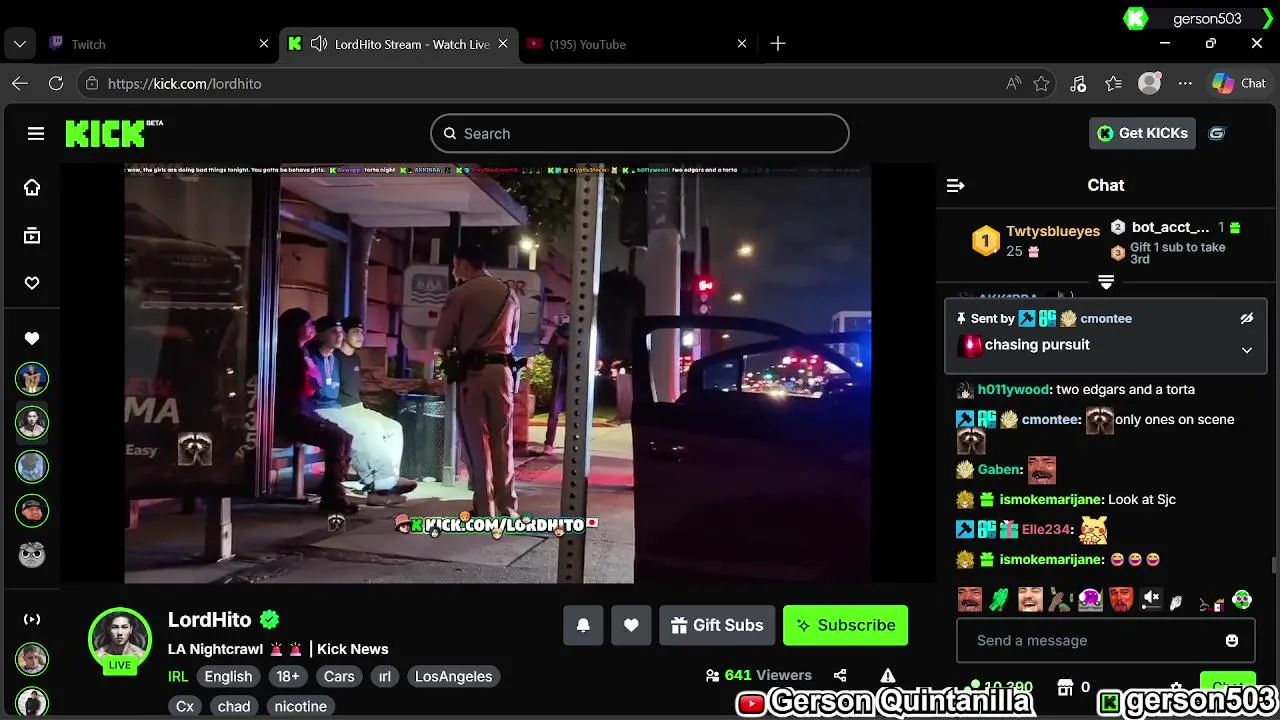Open Browse icon in sidebar
The width and height of the screenshot is (1280, 720).
(32, 236)
